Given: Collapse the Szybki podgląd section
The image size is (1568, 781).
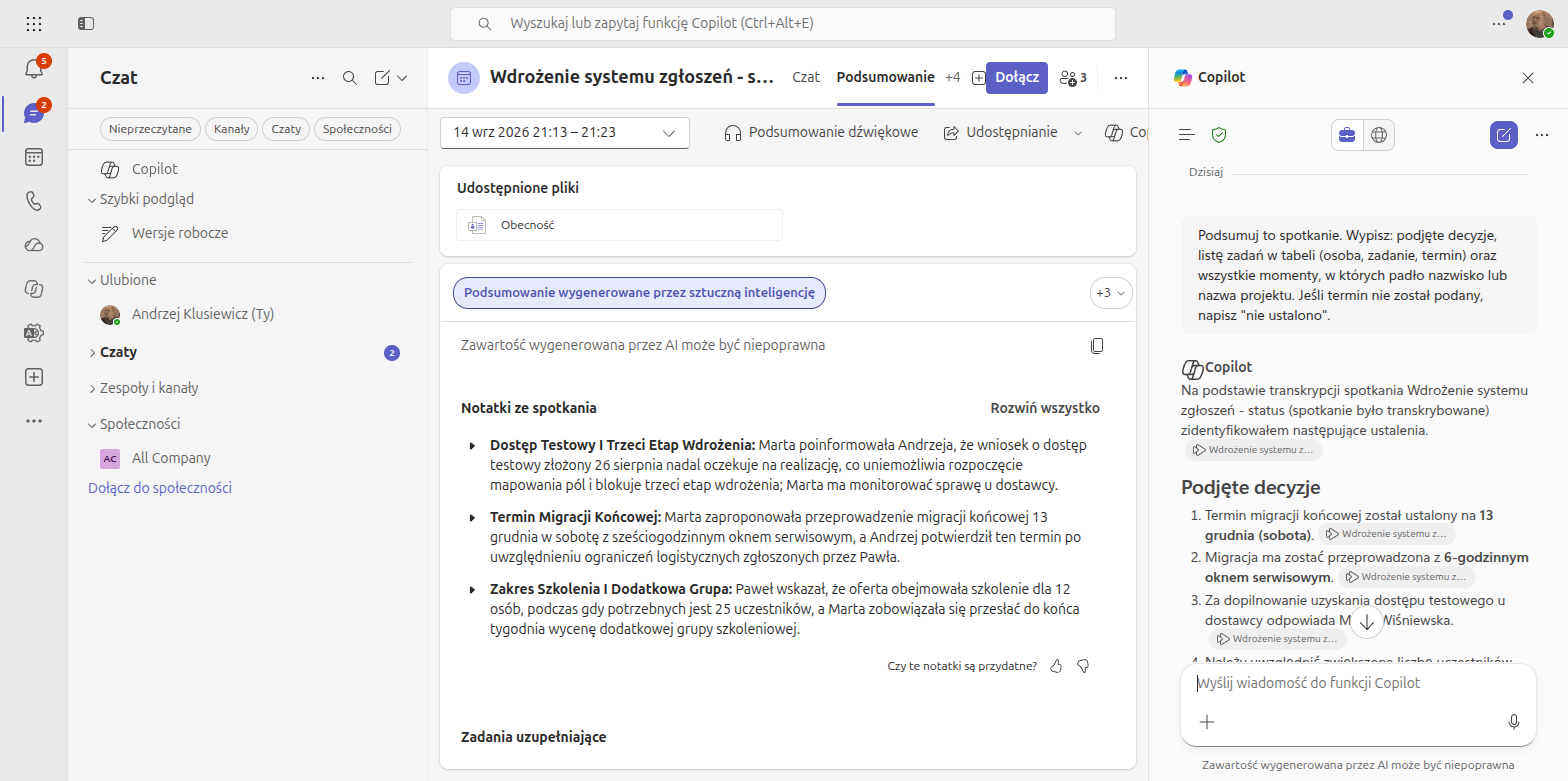Looking at the screenshot, I should coord(92,199).
